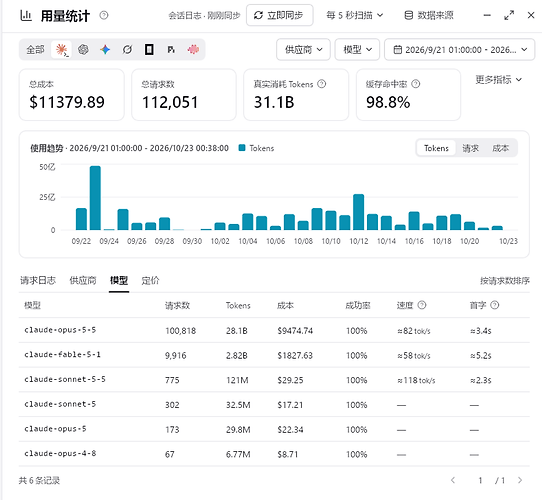Minimize the usage statistics window

pyautogui.click(x=487, y=15)
